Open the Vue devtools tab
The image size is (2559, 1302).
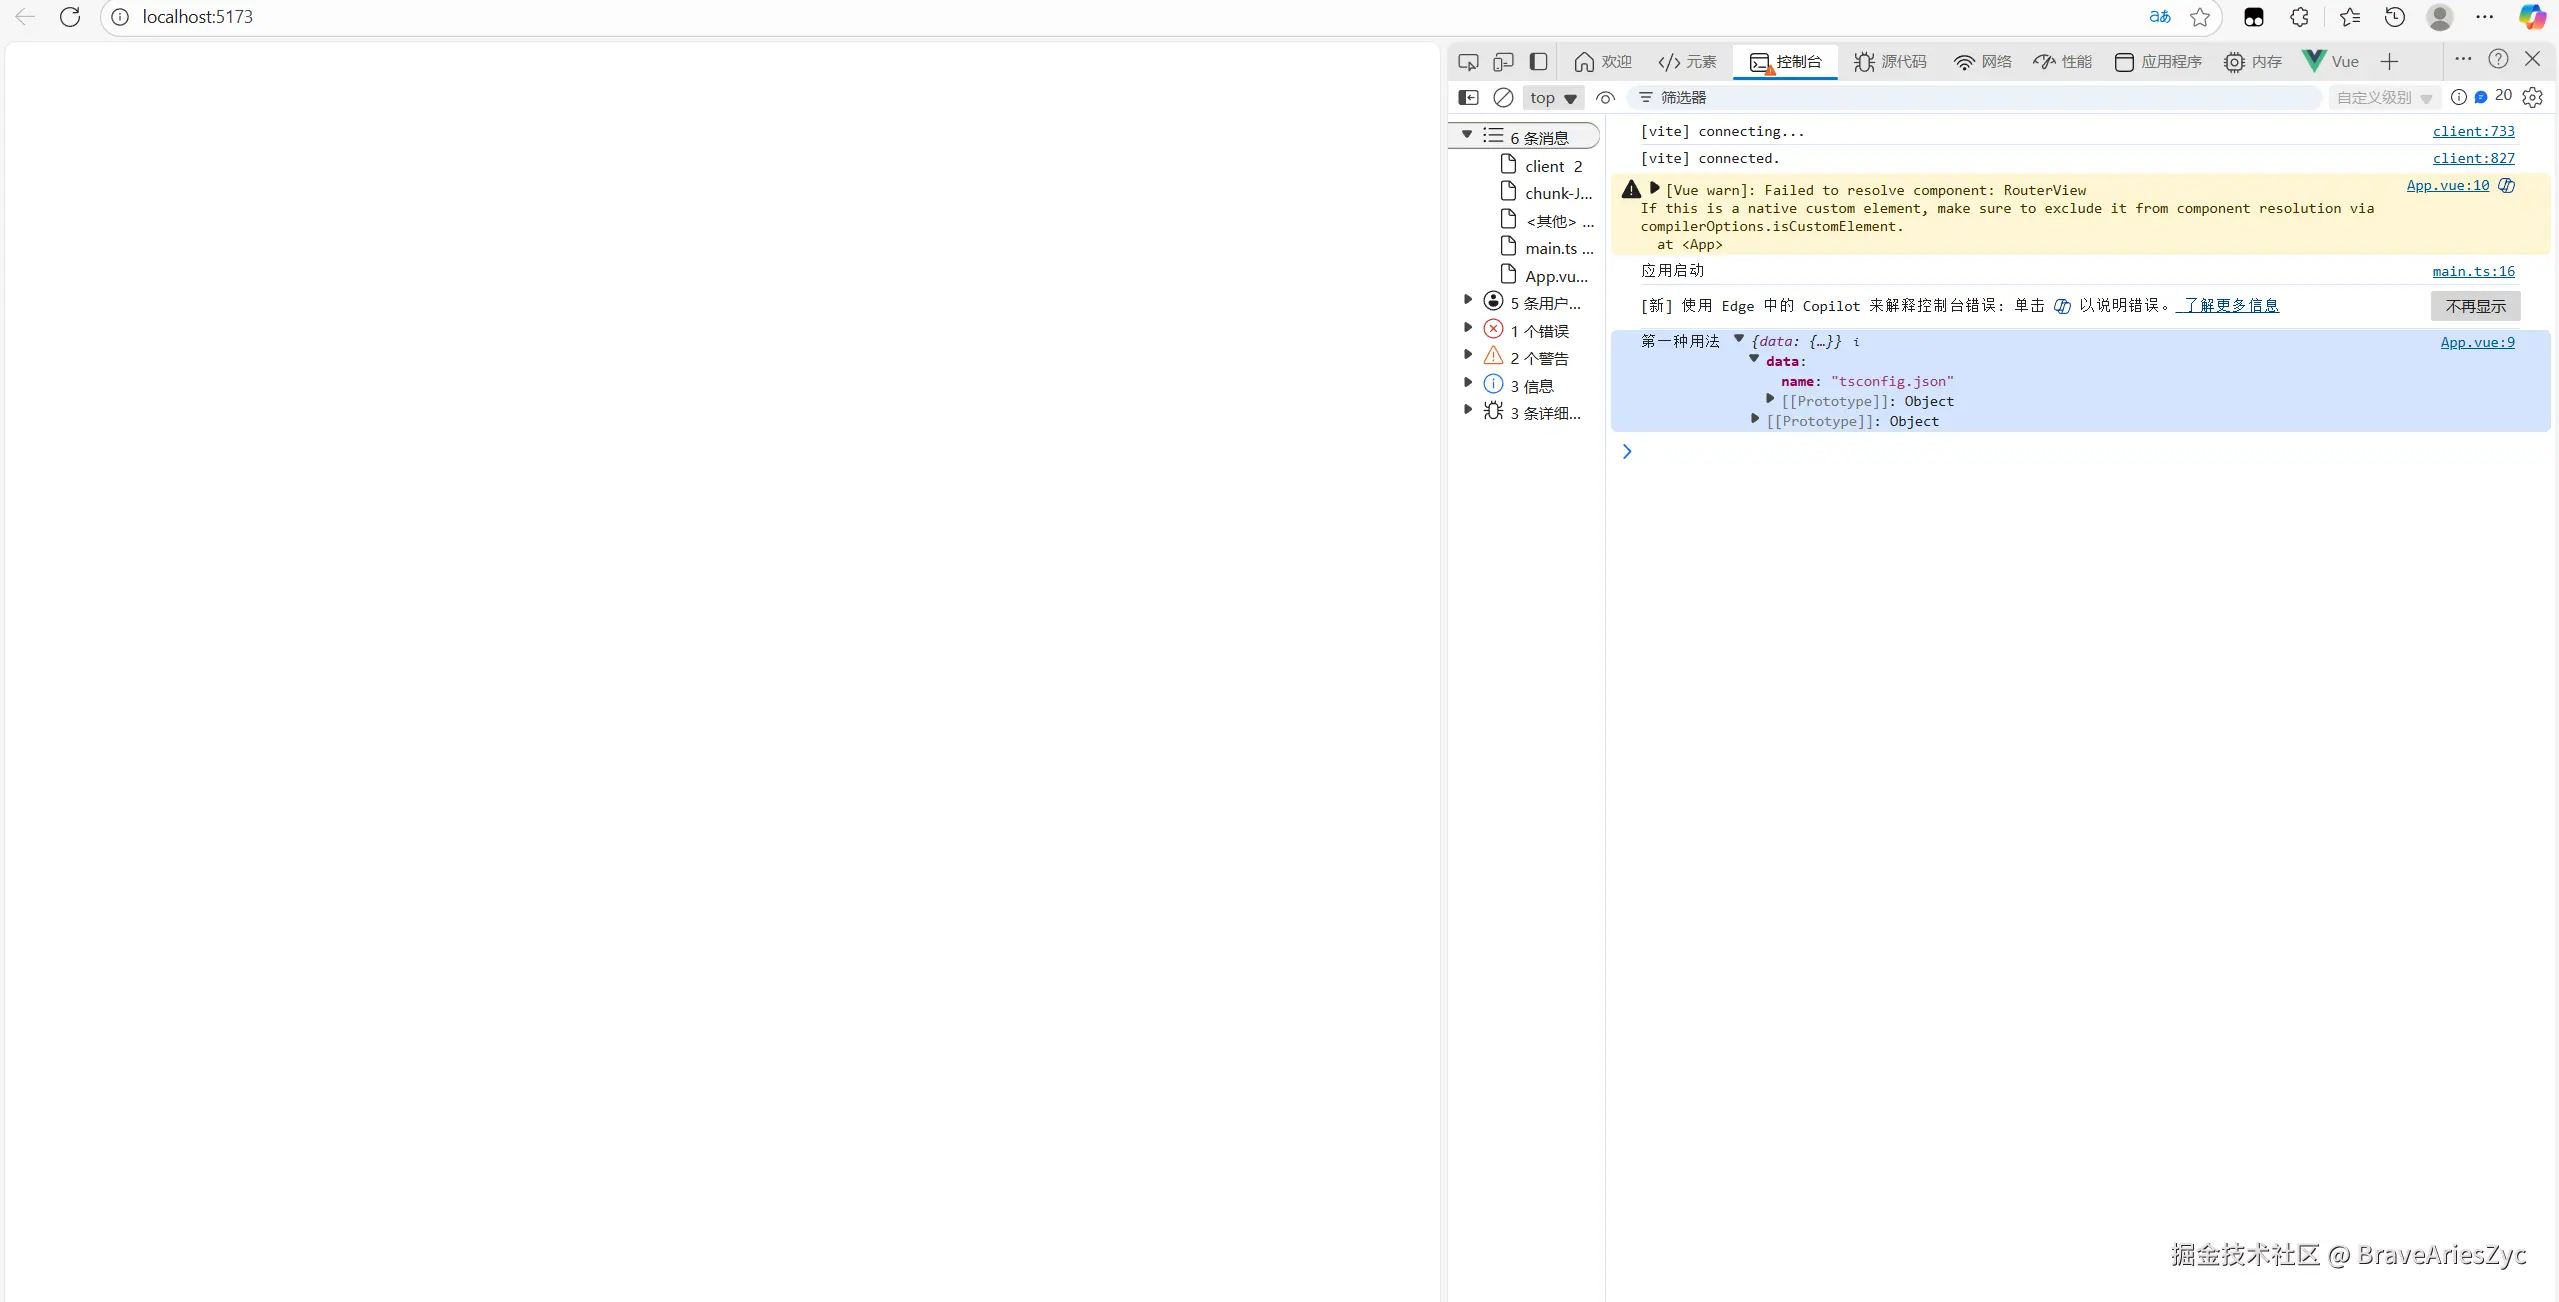2331,62
